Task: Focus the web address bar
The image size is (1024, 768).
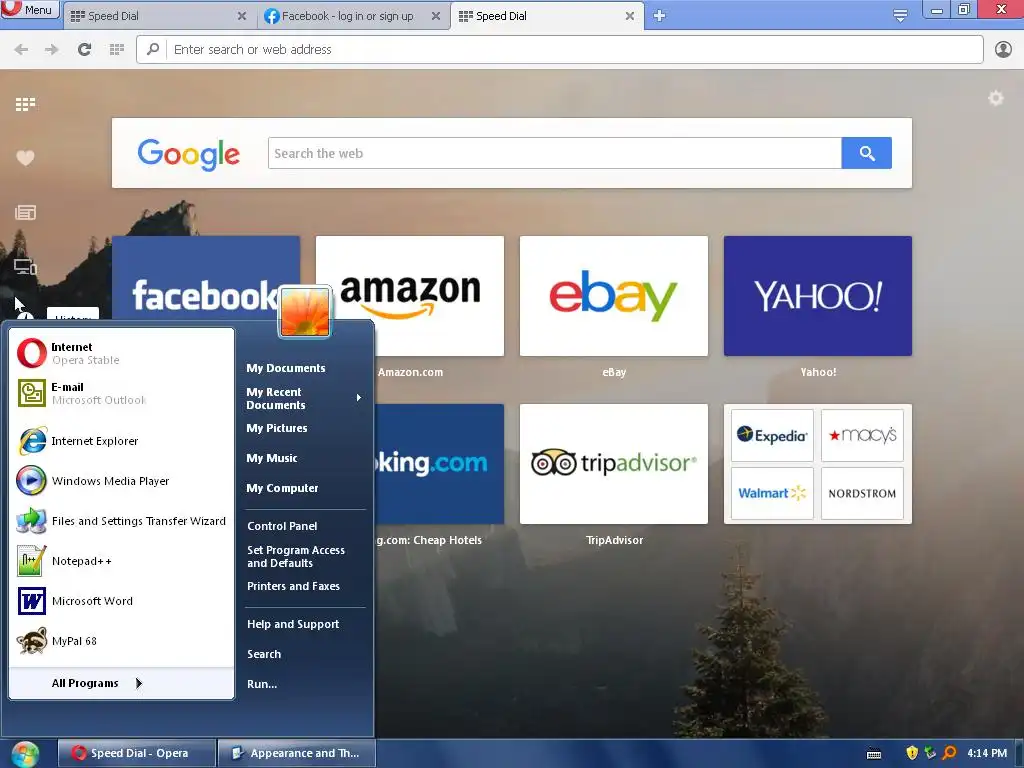Action: click(560, 50)
